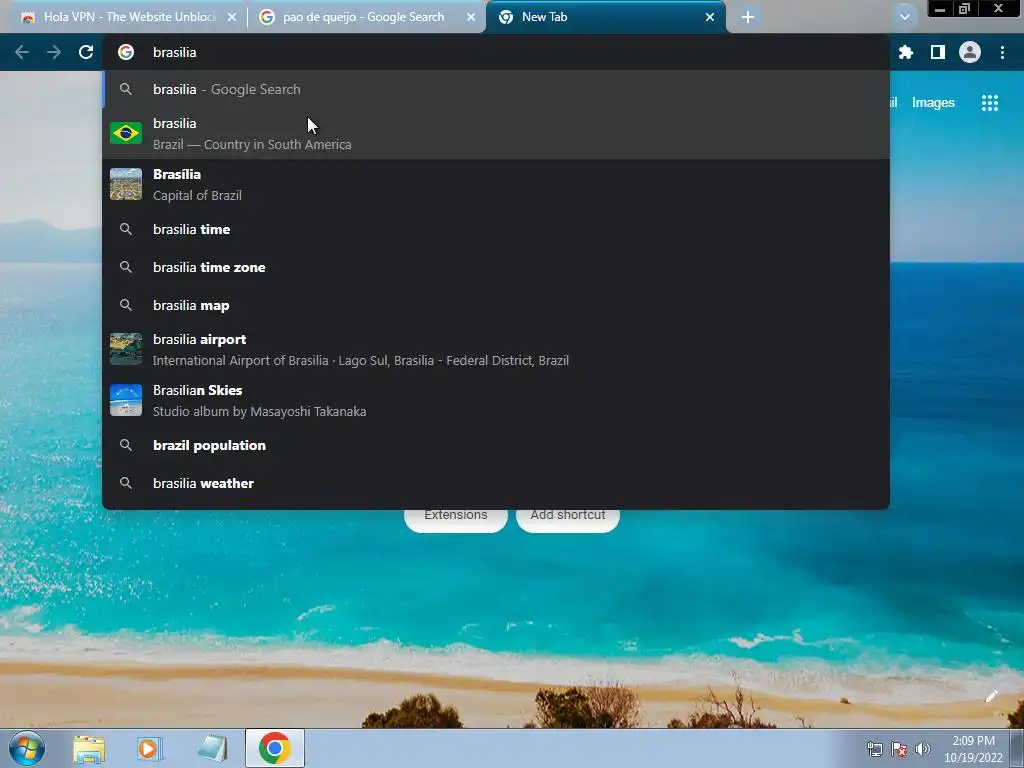Select 'brazil population' suggestion
This screenshot has width=1024, height=768.
[x=496, y=445]
